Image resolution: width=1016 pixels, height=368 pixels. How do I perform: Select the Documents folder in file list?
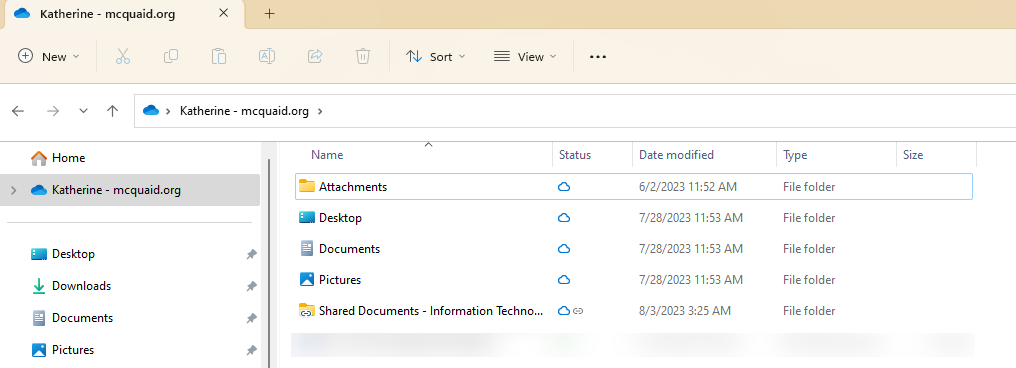[634, 249]
